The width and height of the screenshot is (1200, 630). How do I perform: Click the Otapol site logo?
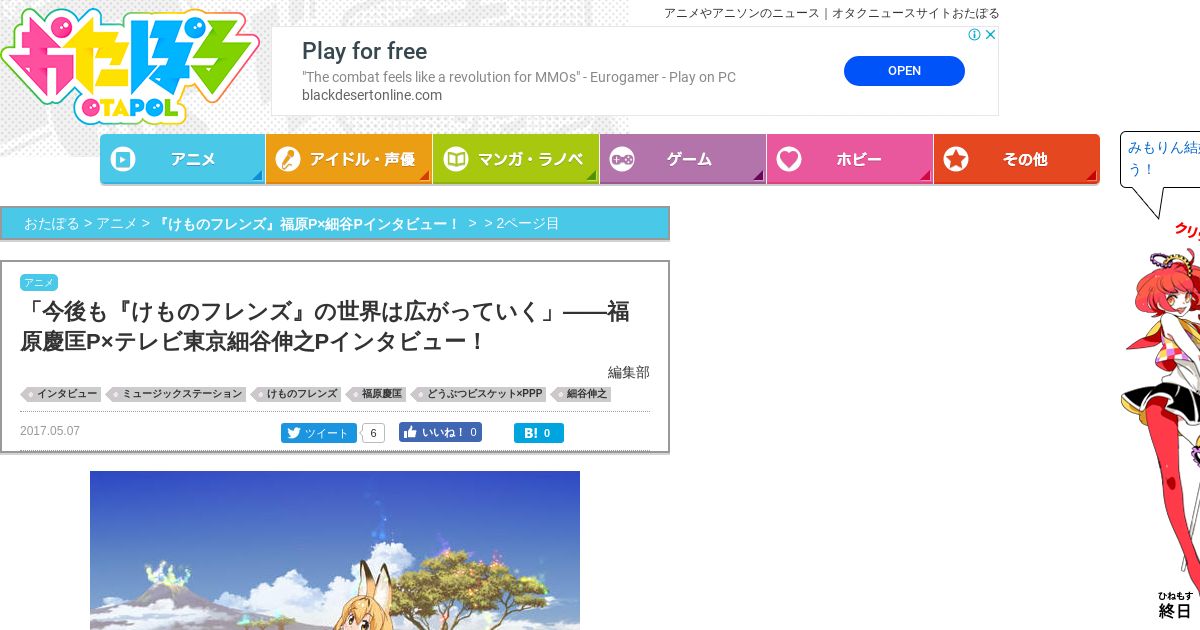pyautogui.click(x=129, y=67)
